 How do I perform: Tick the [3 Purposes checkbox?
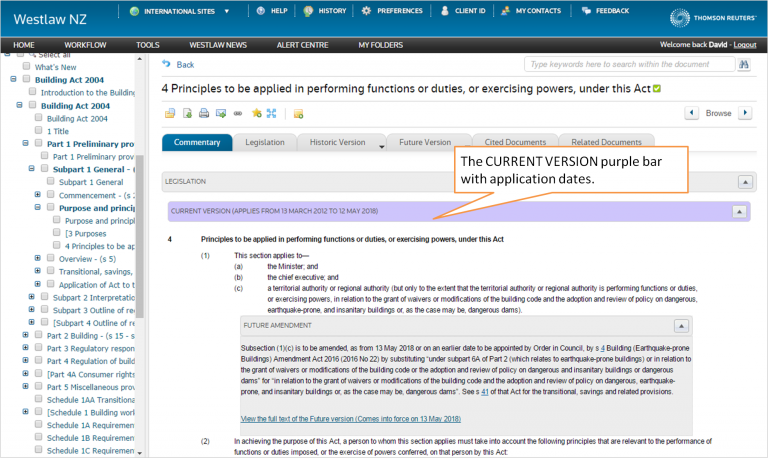tap(57, 233)
